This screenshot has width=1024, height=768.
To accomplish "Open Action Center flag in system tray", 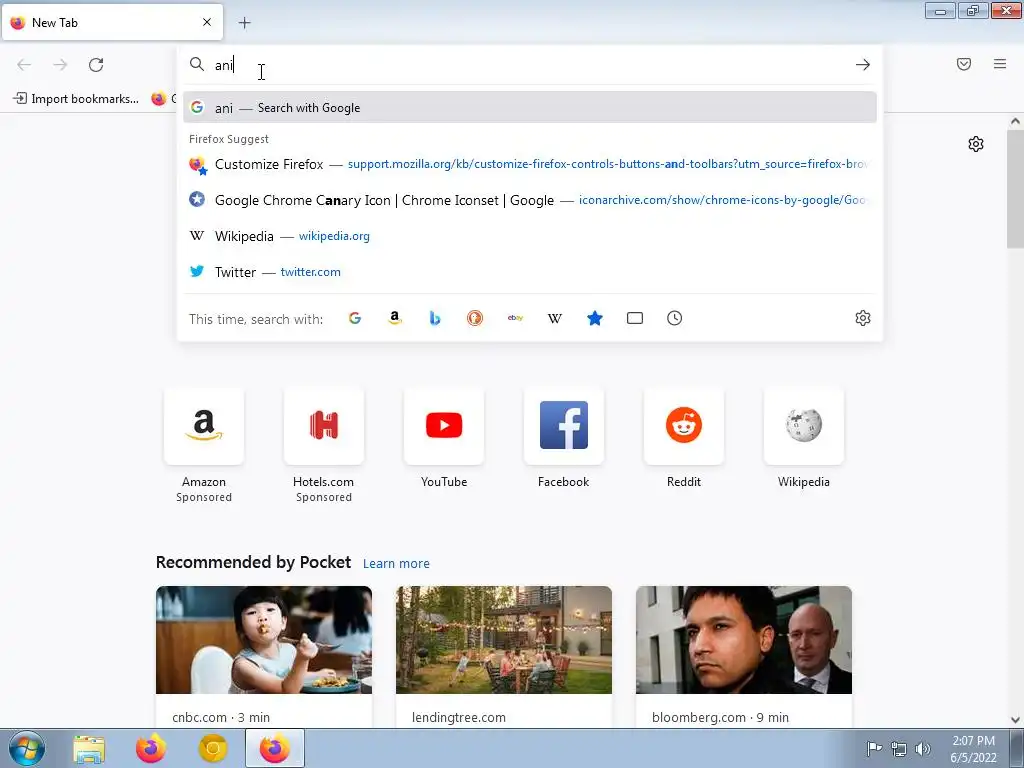I will (x=874, y=748).
